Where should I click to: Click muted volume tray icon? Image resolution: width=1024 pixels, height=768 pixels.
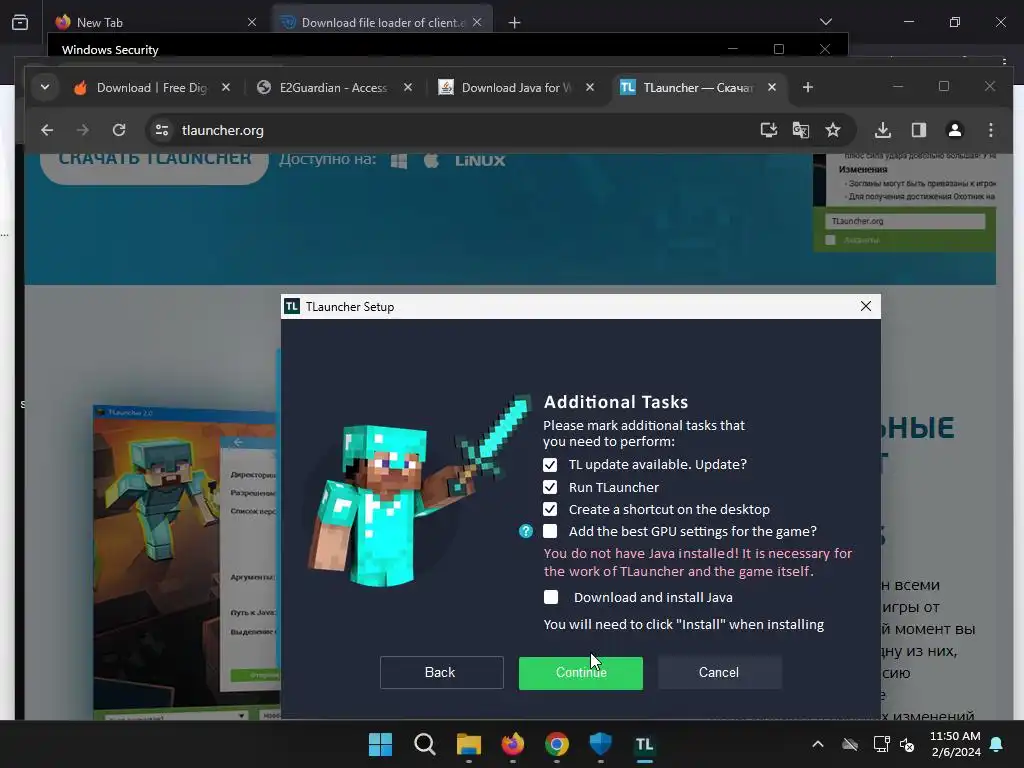coord(907,744)
